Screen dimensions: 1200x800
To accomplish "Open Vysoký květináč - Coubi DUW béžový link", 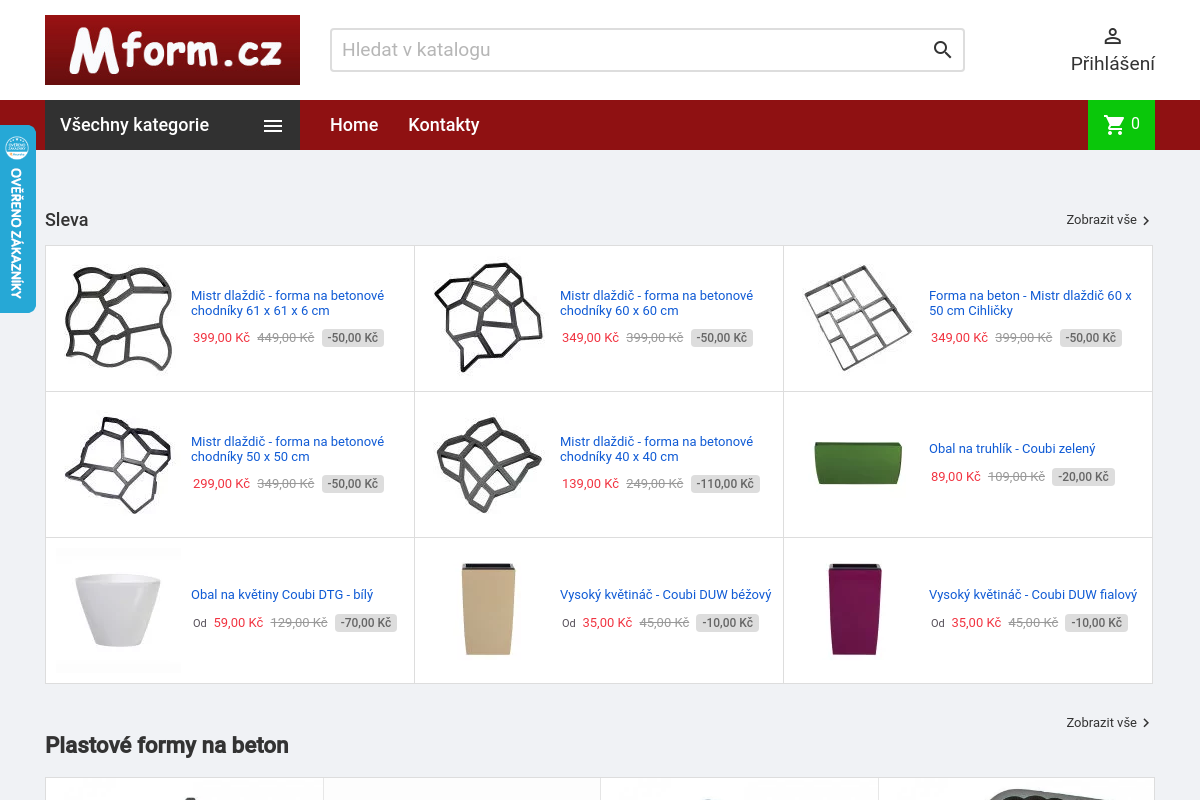I will pos(666,595).
